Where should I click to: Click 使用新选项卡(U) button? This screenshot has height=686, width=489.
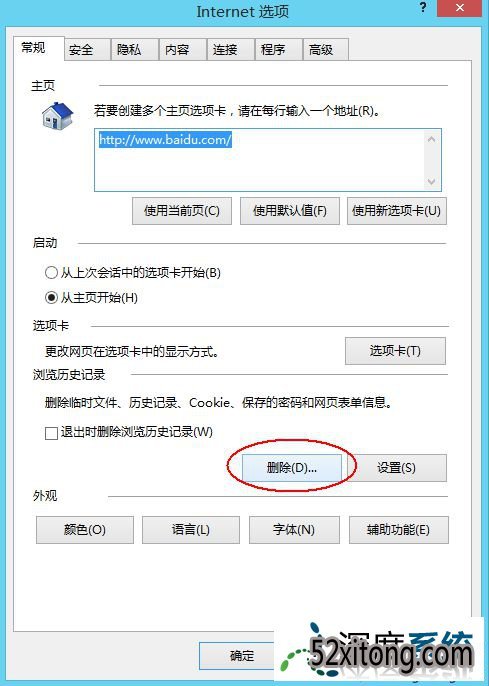coord(397,211)
